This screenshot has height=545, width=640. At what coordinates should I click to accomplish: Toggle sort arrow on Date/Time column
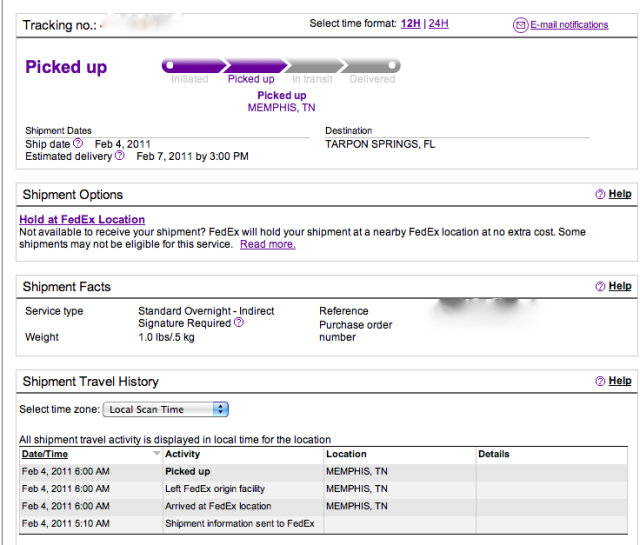(x=156, y=454)
